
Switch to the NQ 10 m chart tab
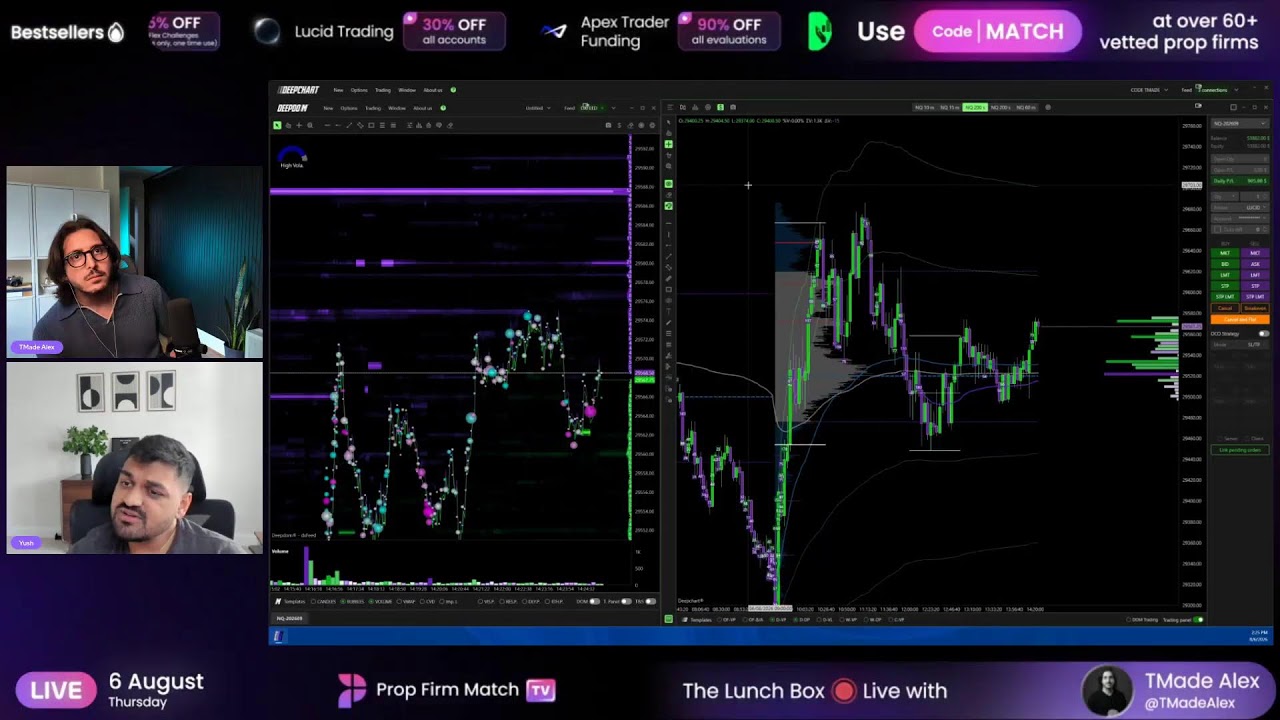pos(925,107)
